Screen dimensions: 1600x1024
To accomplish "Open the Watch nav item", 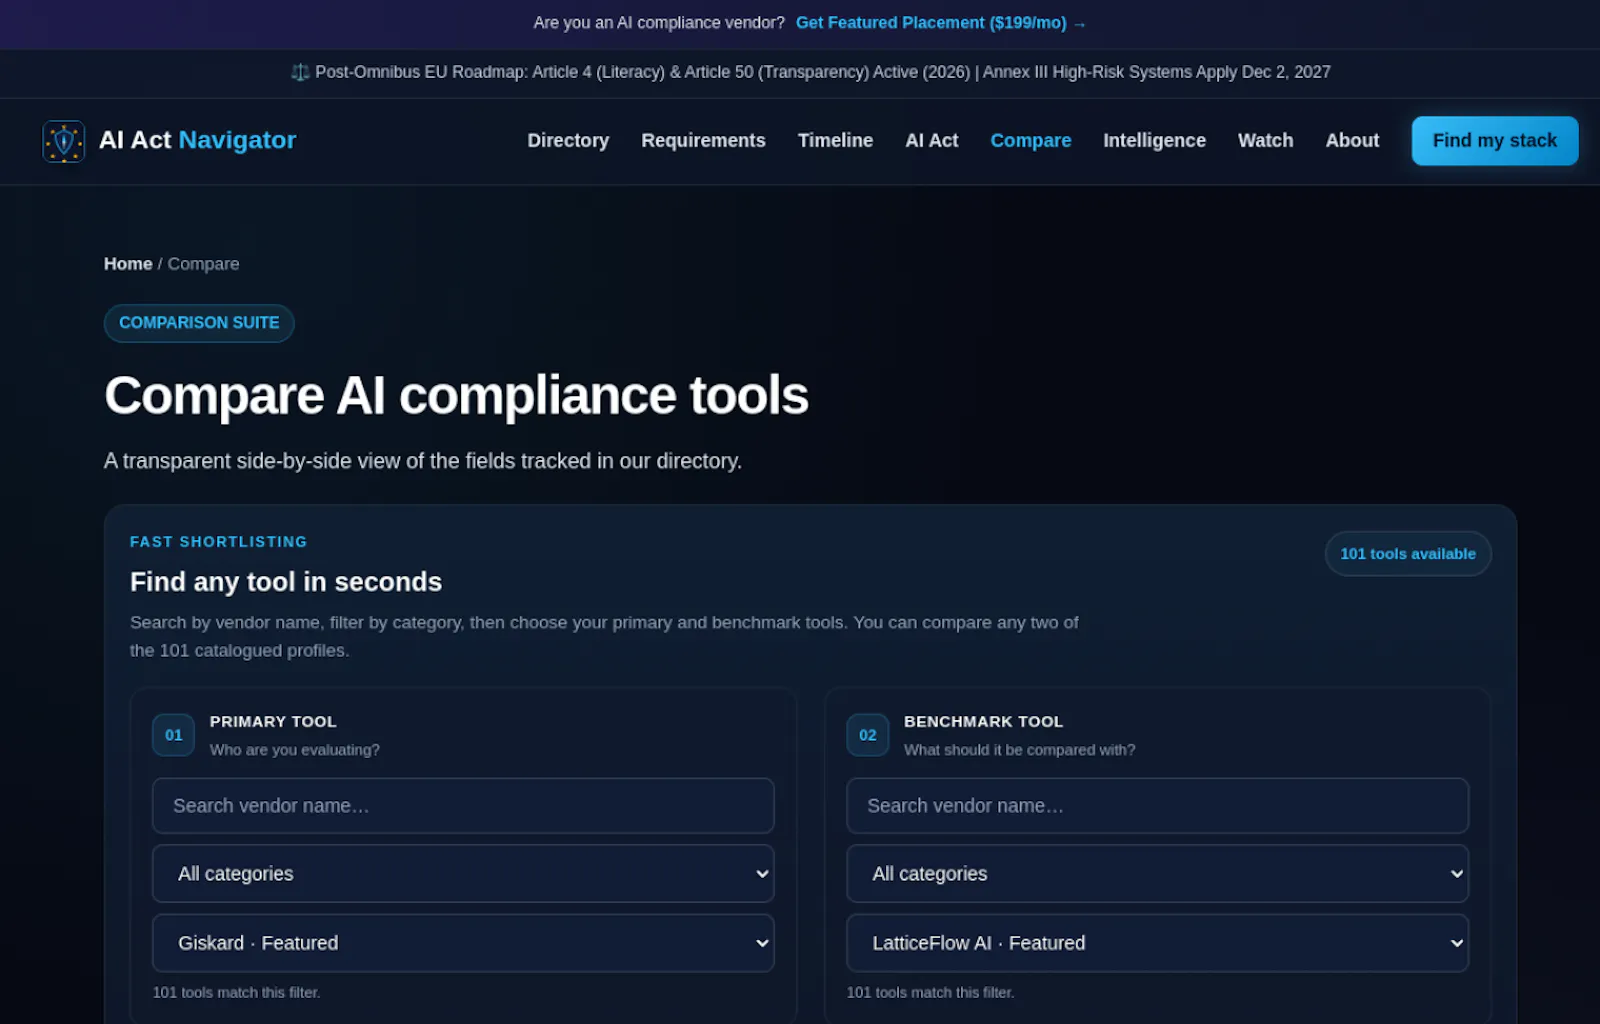I will [1265, 141].
